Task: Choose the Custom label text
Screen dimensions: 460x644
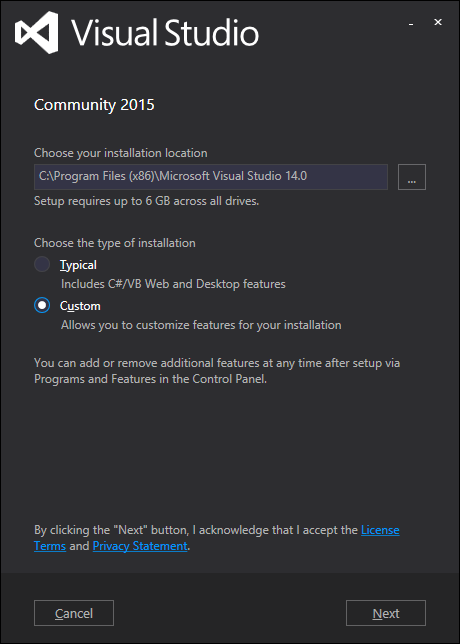Action: coord(80,306)
